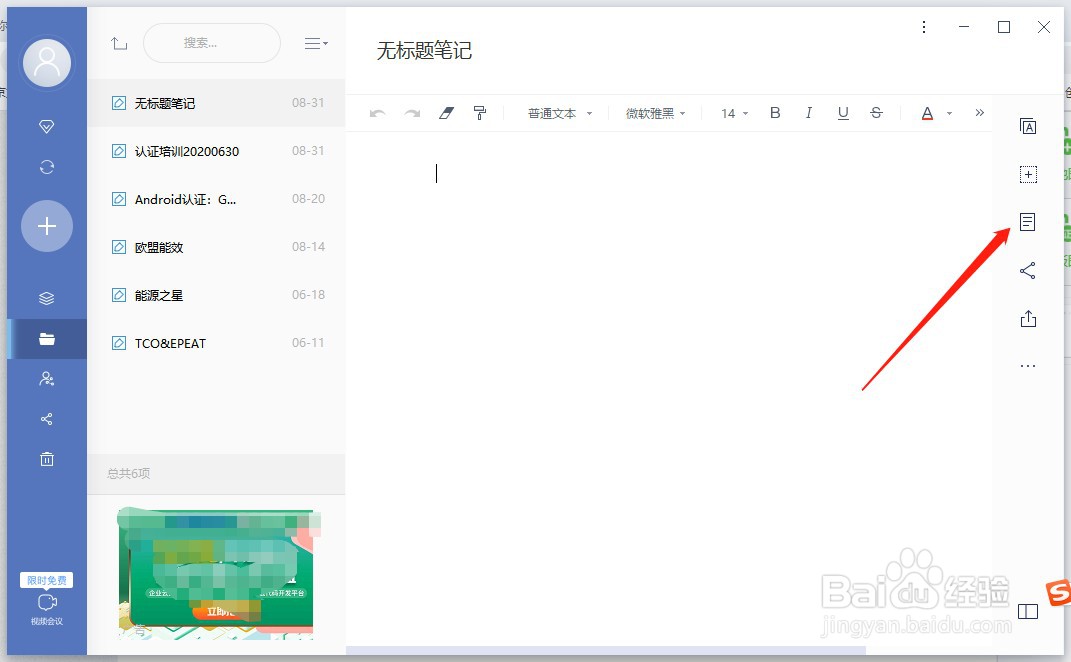Toggle strikethrough formatting
Viewport: 1071px width, 662px height.
[x=877, y=113]
